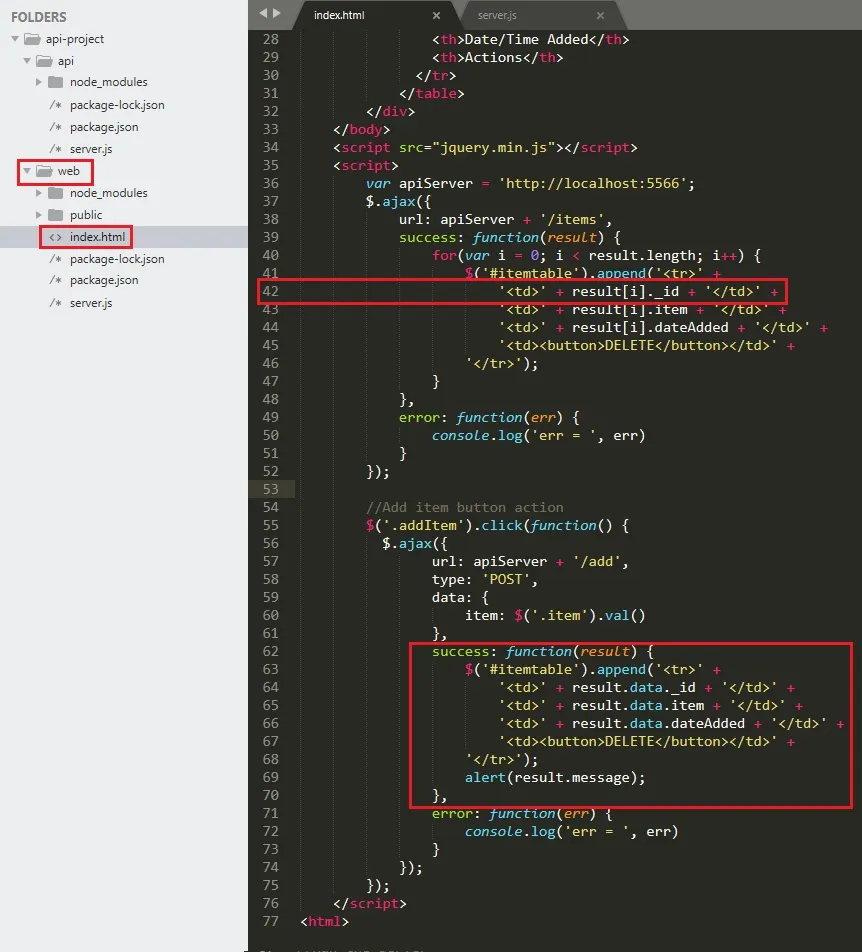Click file icon of api server.js
This screenshot has height=952, width=862.
(56, 149)
